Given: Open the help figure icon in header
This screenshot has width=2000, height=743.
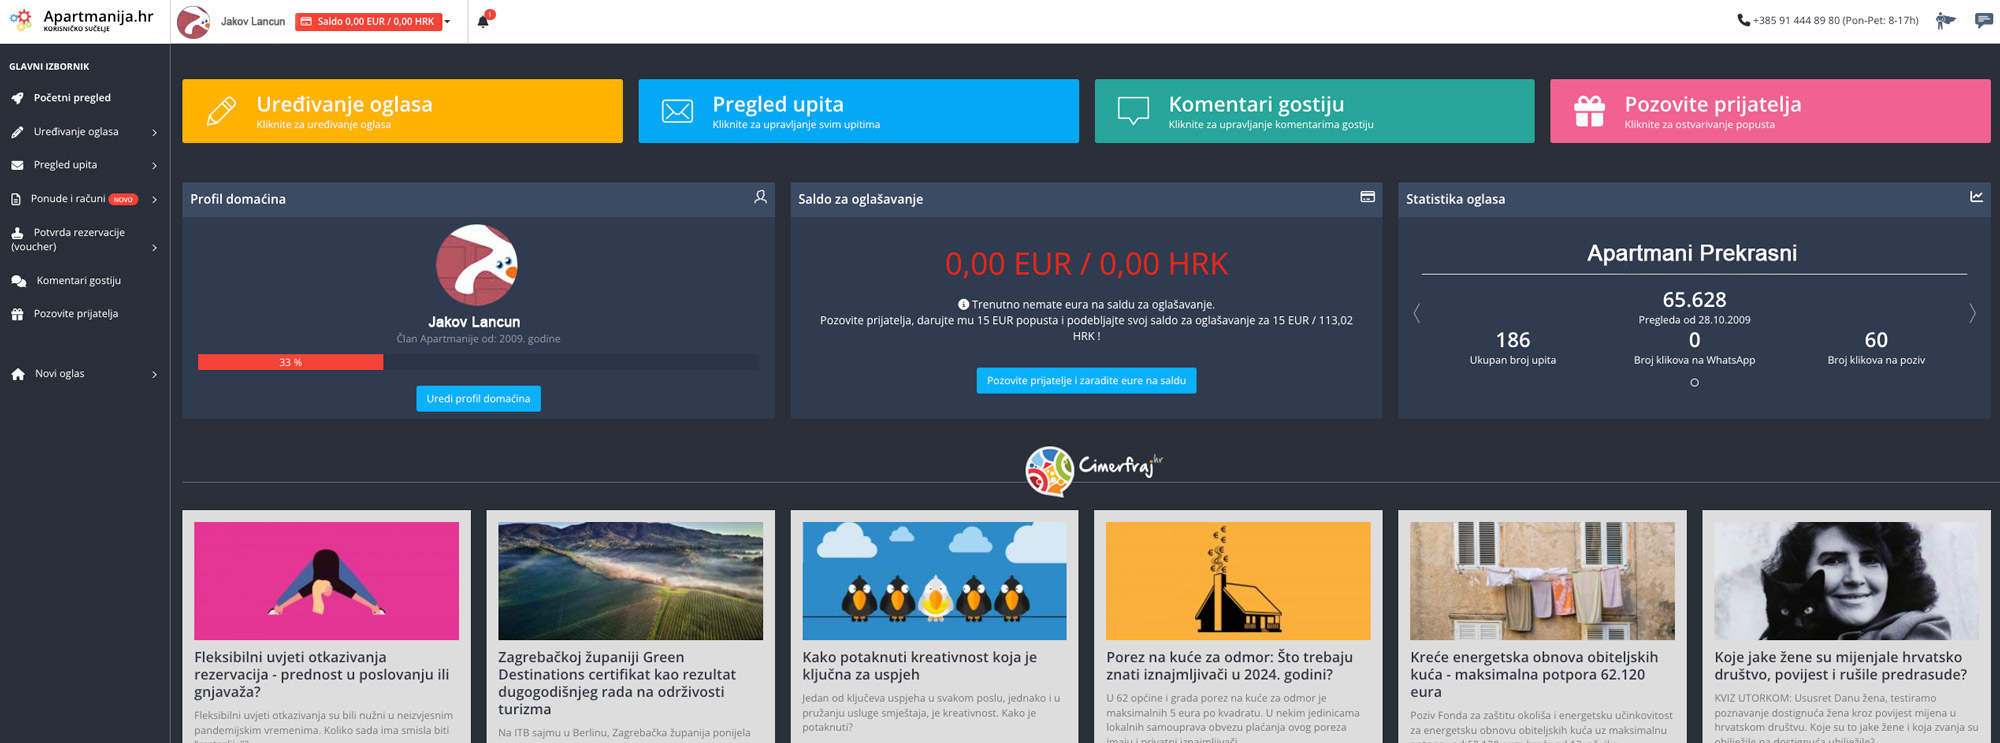Looking at the screenshot, I should 1945,20.
